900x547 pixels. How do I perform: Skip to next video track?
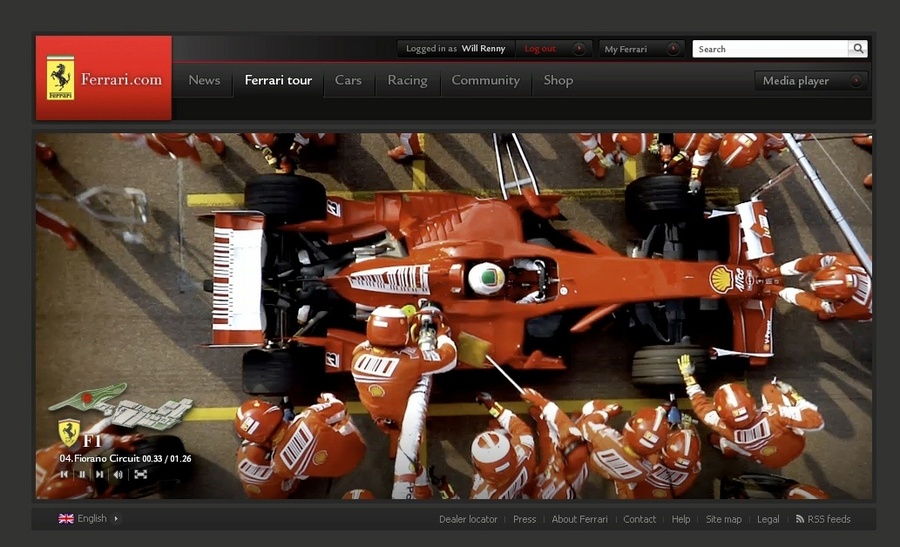coord(99,474)
